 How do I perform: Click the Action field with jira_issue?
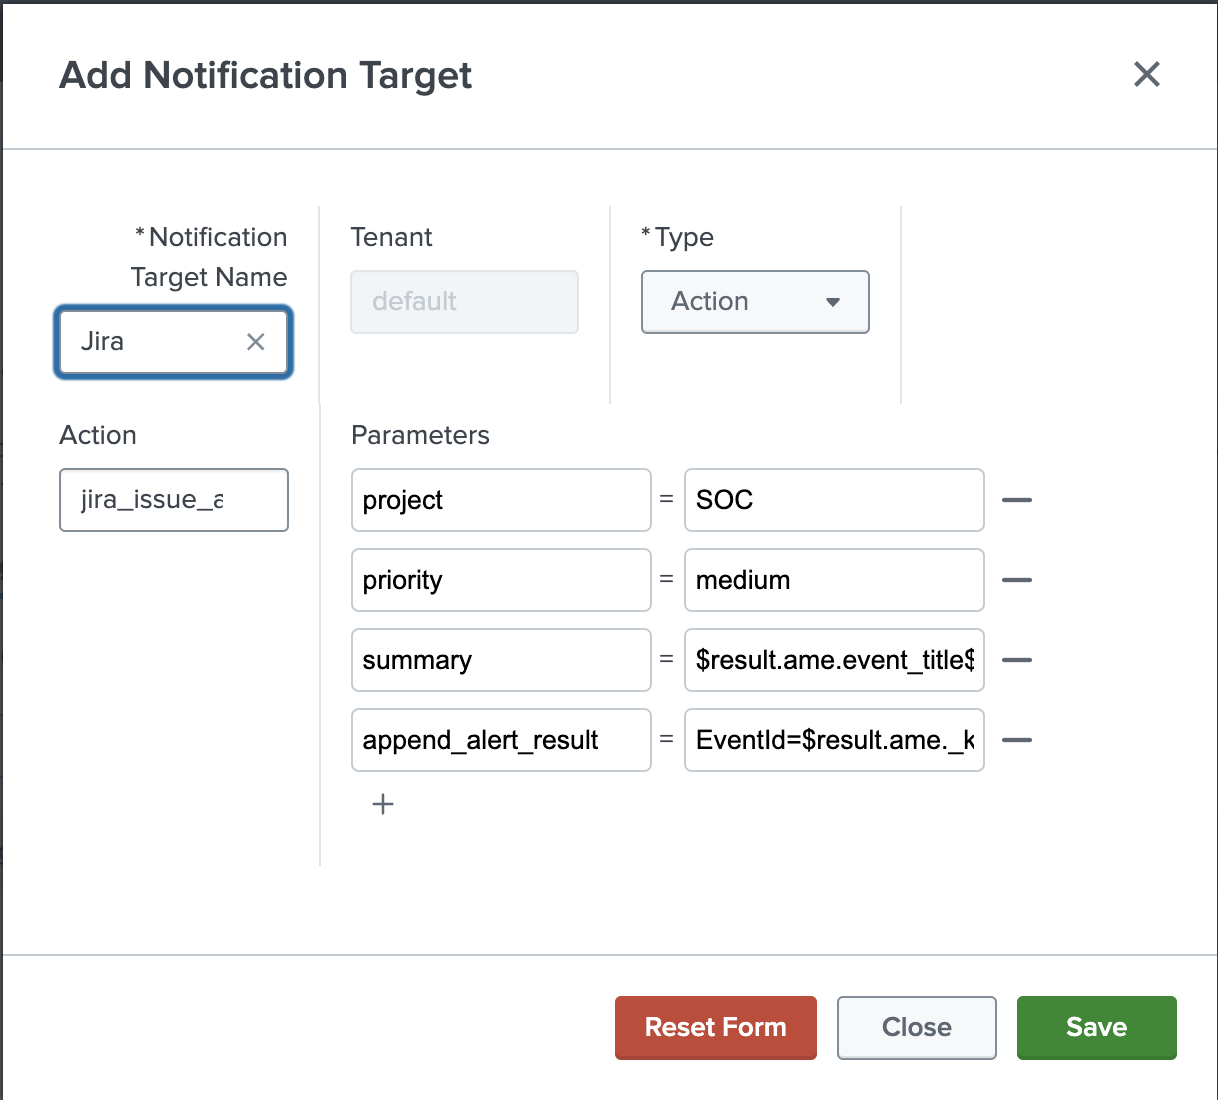click(173, 500)
